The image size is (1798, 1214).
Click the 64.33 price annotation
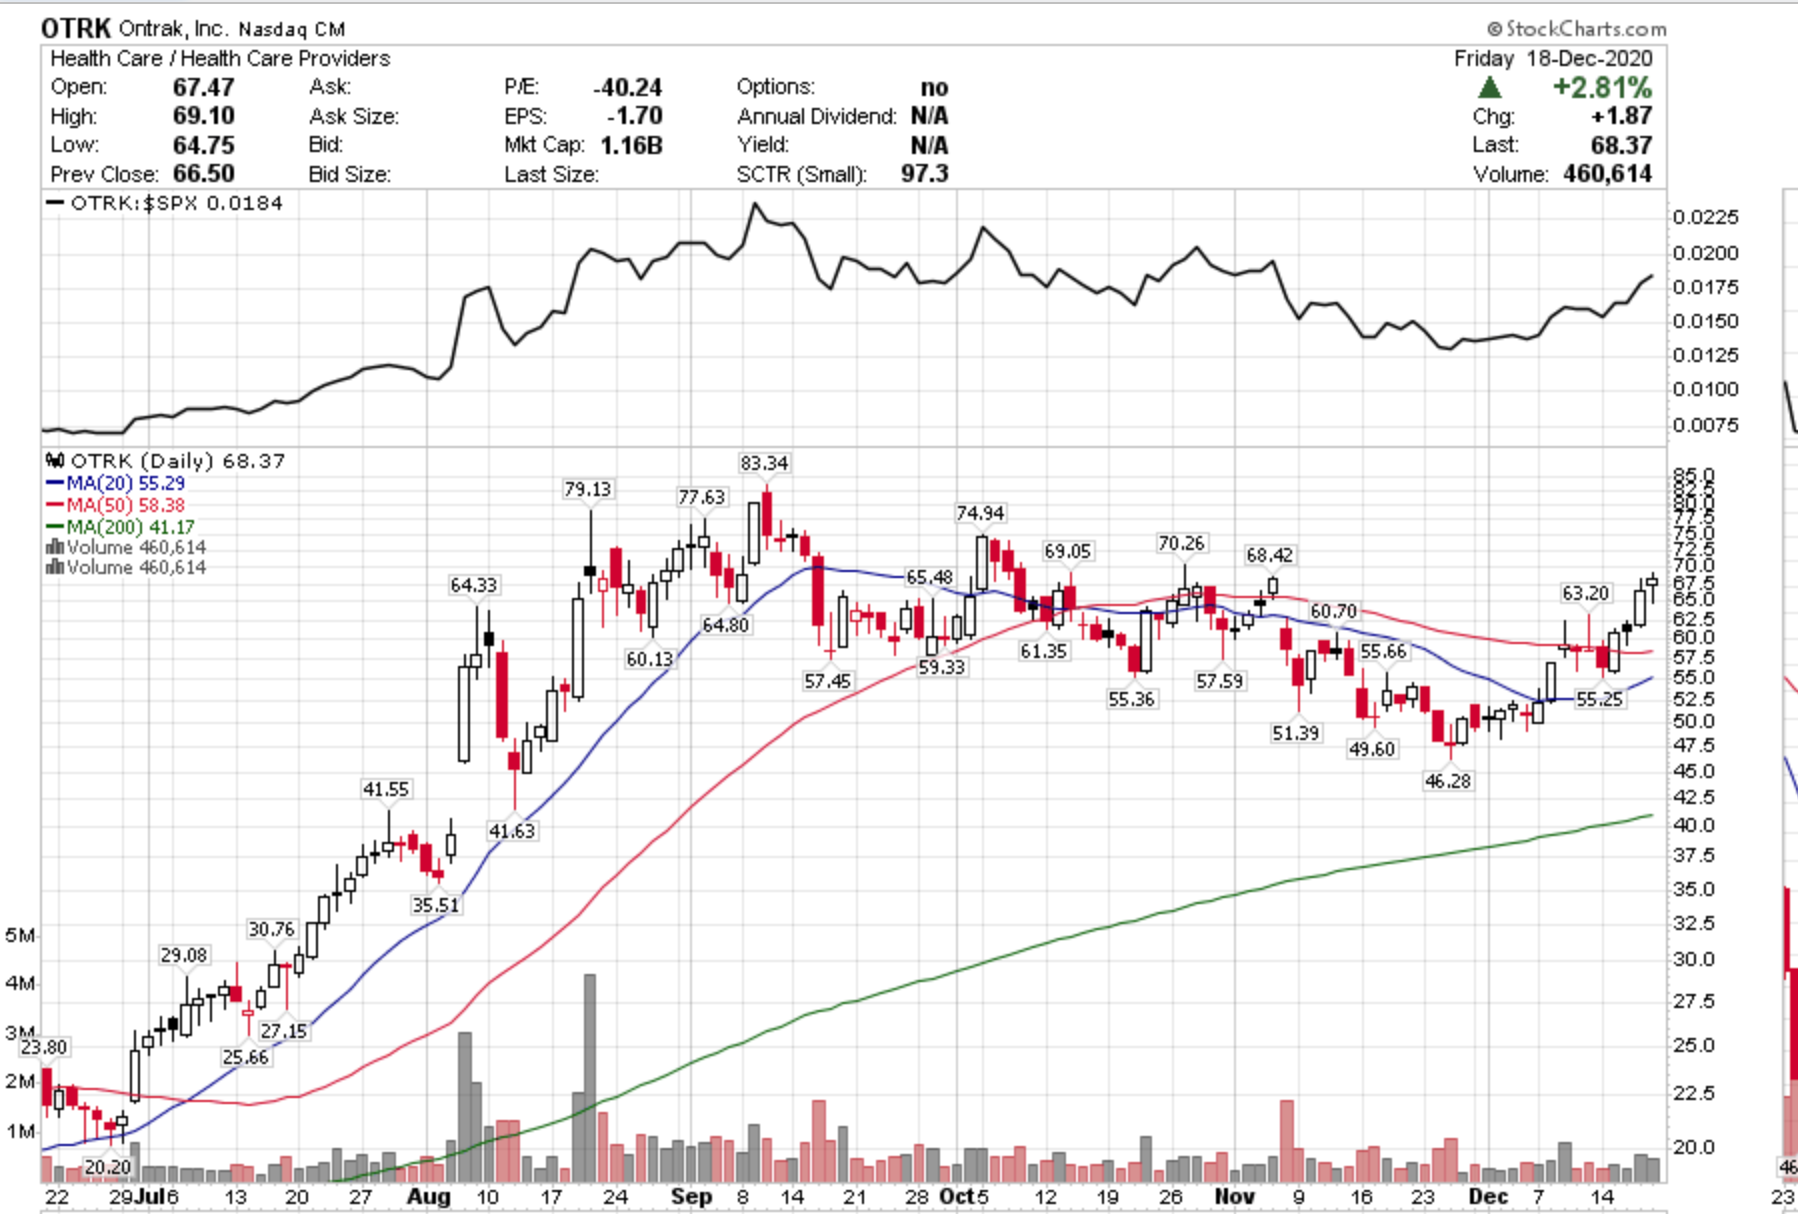473,584
